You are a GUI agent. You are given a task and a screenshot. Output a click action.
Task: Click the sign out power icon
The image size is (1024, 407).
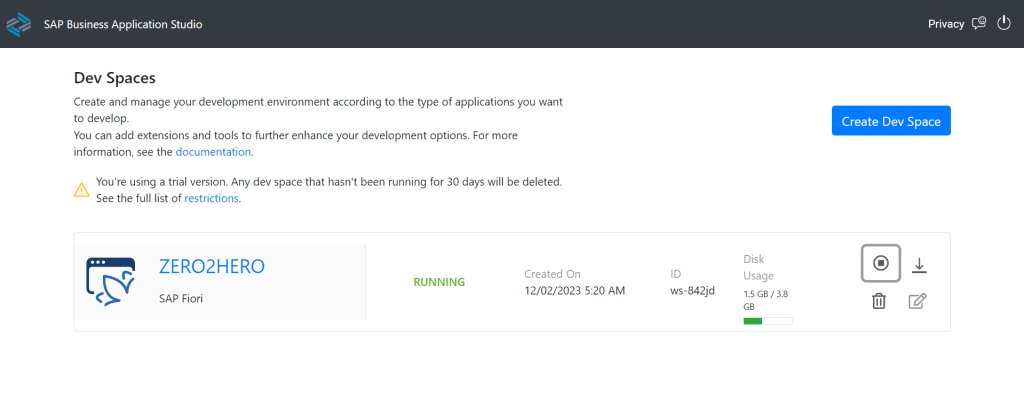coord(1005,23)
